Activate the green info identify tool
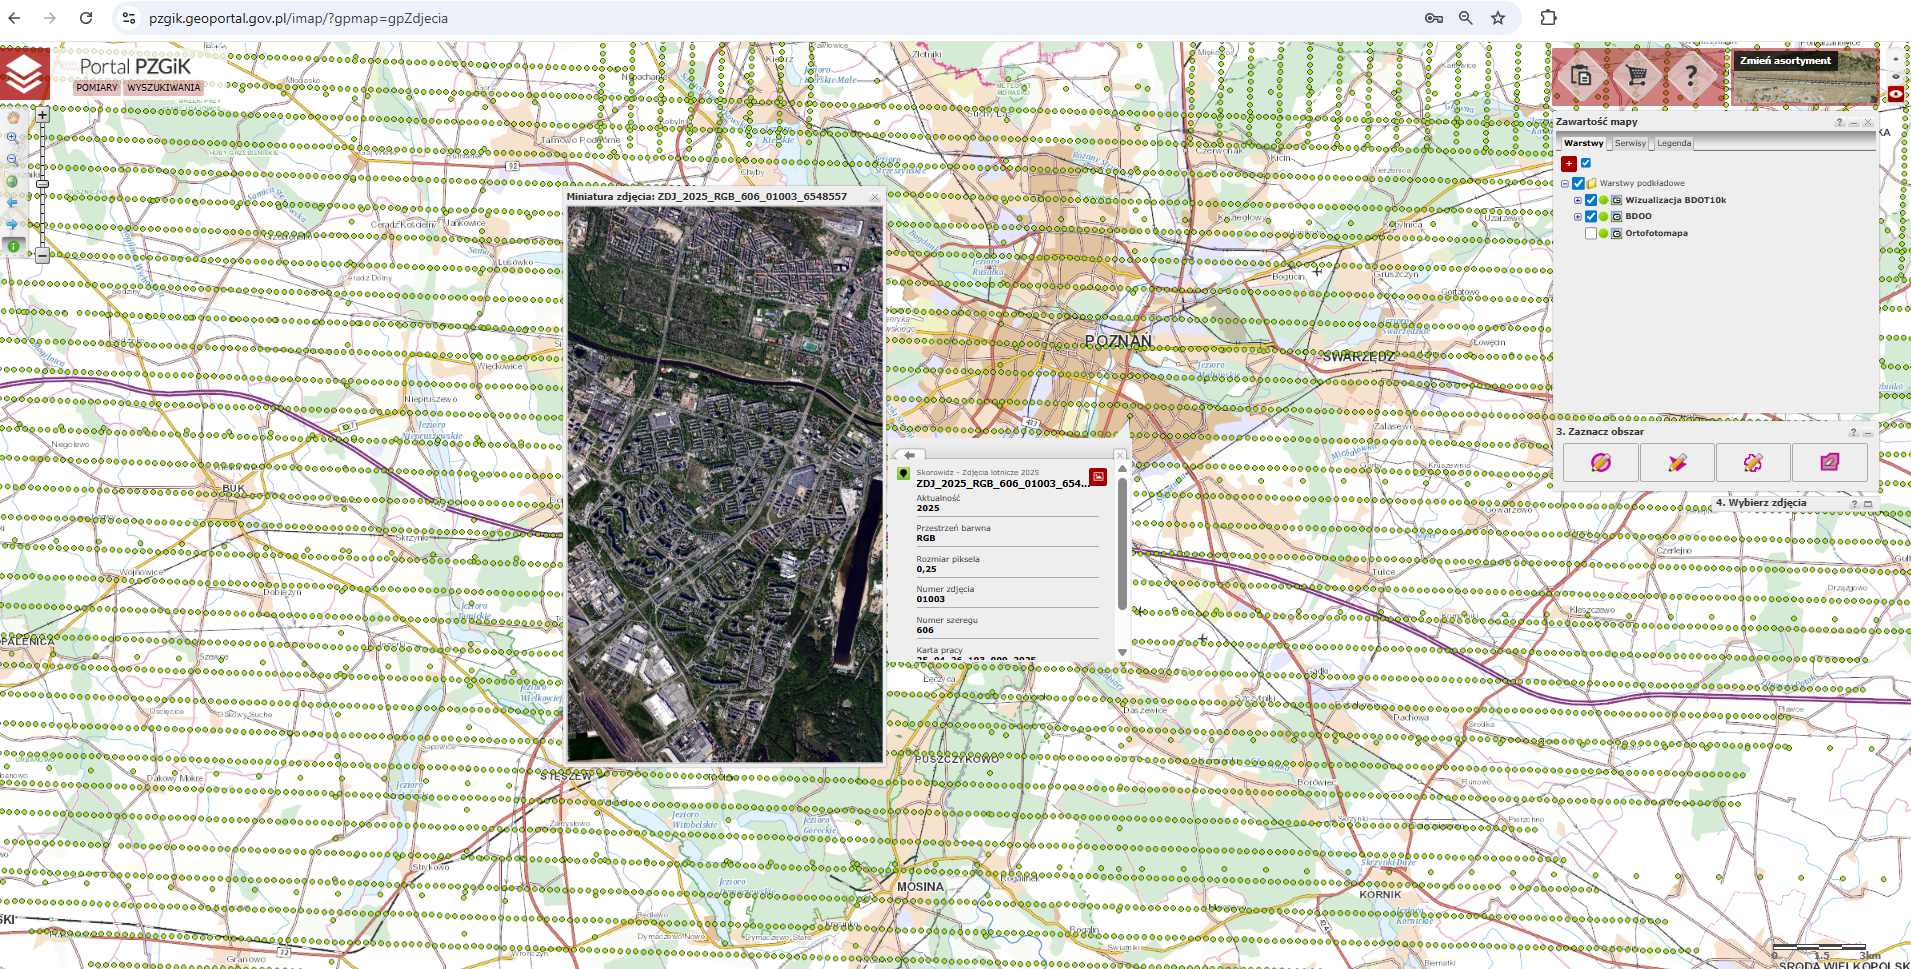1911x969 pixels. (x=13, y=246)
